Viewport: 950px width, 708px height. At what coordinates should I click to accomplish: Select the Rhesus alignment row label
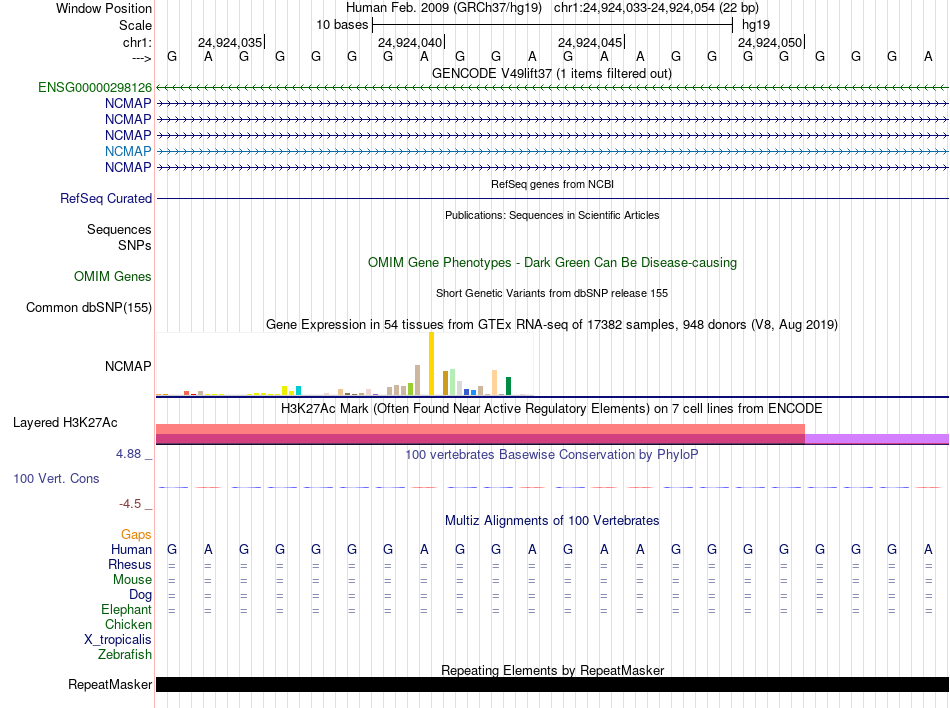130,564
